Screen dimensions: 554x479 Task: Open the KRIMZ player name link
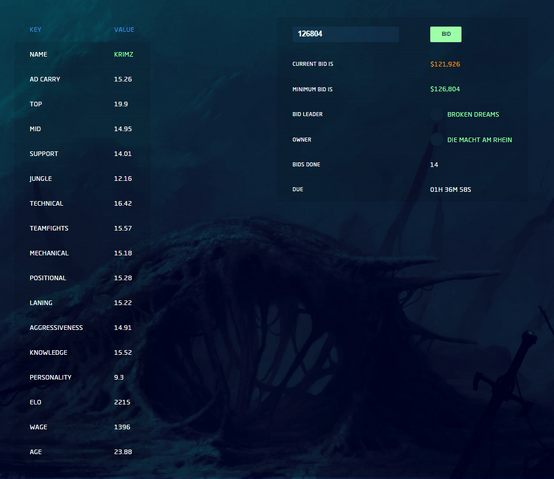click(x=124, y=54)
